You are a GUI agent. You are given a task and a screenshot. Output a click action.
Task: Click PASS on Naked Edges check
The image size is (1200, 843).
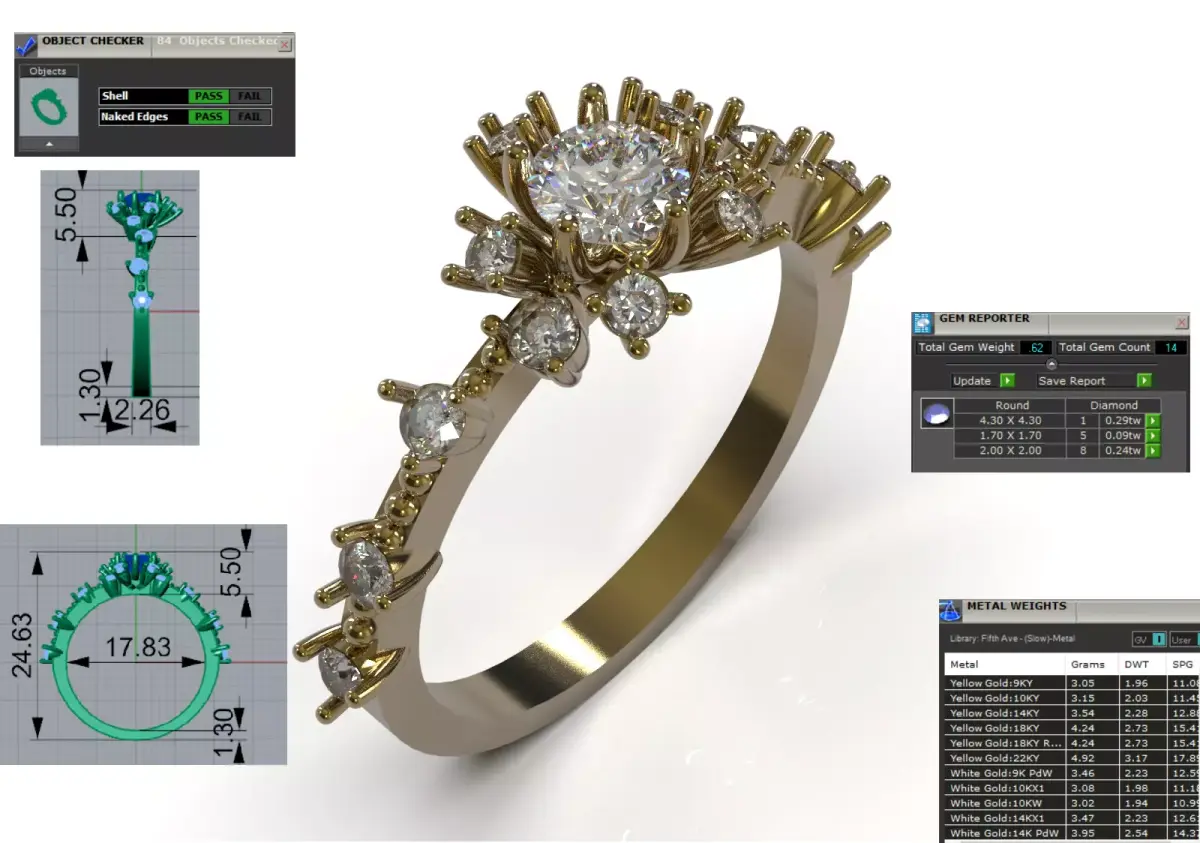pyautogui.click(x=208, y=117)
